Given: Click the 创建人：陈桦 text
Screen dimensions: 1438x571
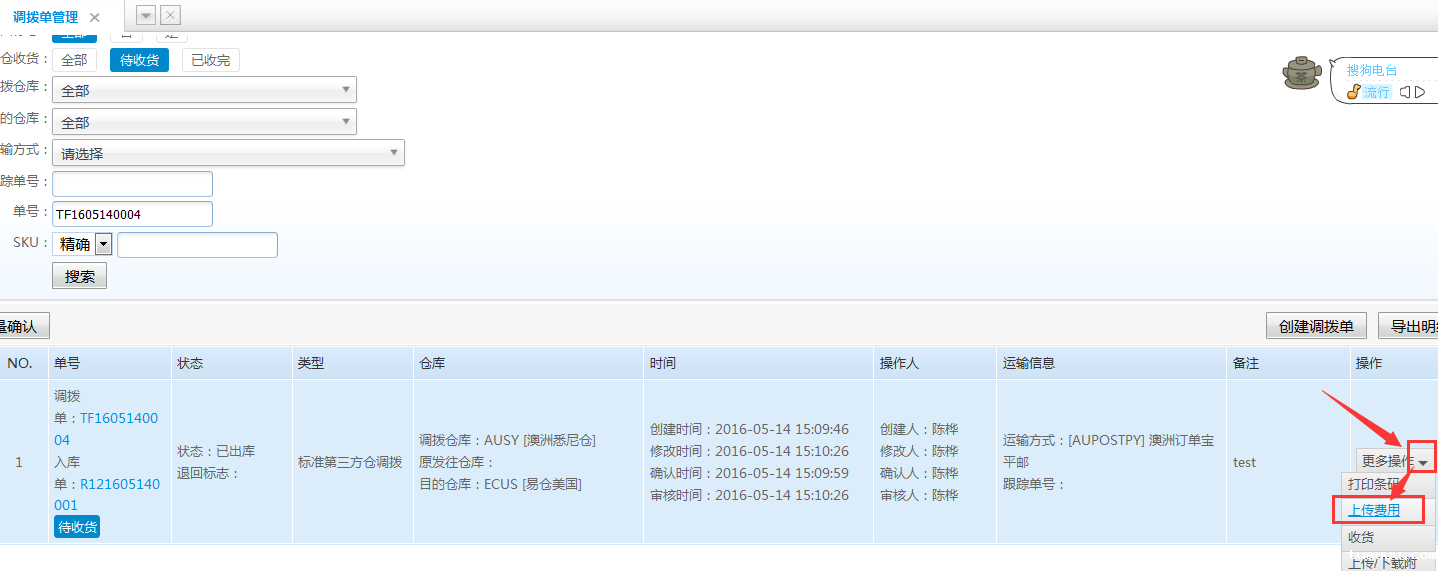Looking at the screenshot, I should (919, 429).
